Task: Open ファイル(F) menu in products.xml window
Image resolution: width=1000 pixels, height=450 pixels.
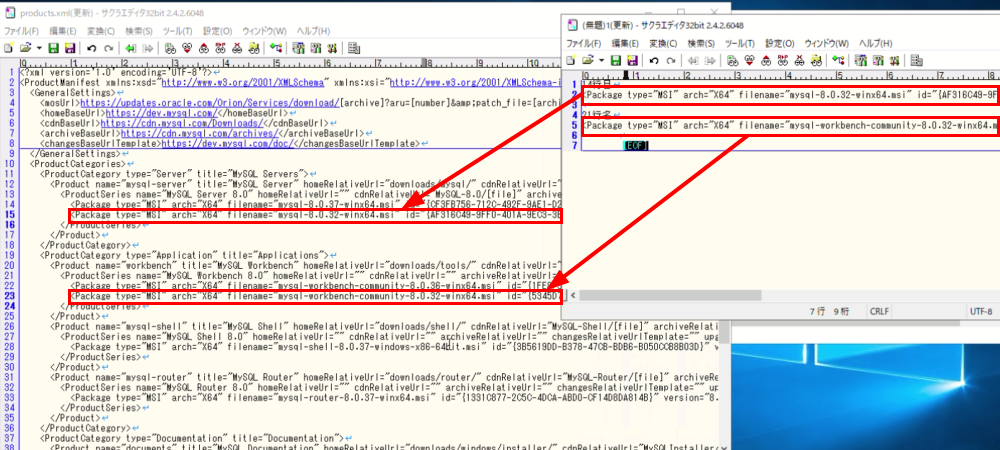Action: (x=22, y=31)
